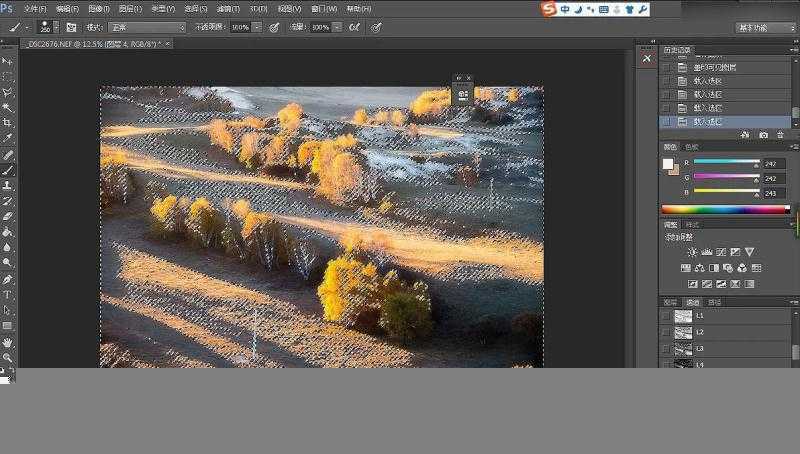Image resolution: width=800 pixels, height=454 pixels.
Task: Open the brush preset picker dropdown
Action: point(56,27)
